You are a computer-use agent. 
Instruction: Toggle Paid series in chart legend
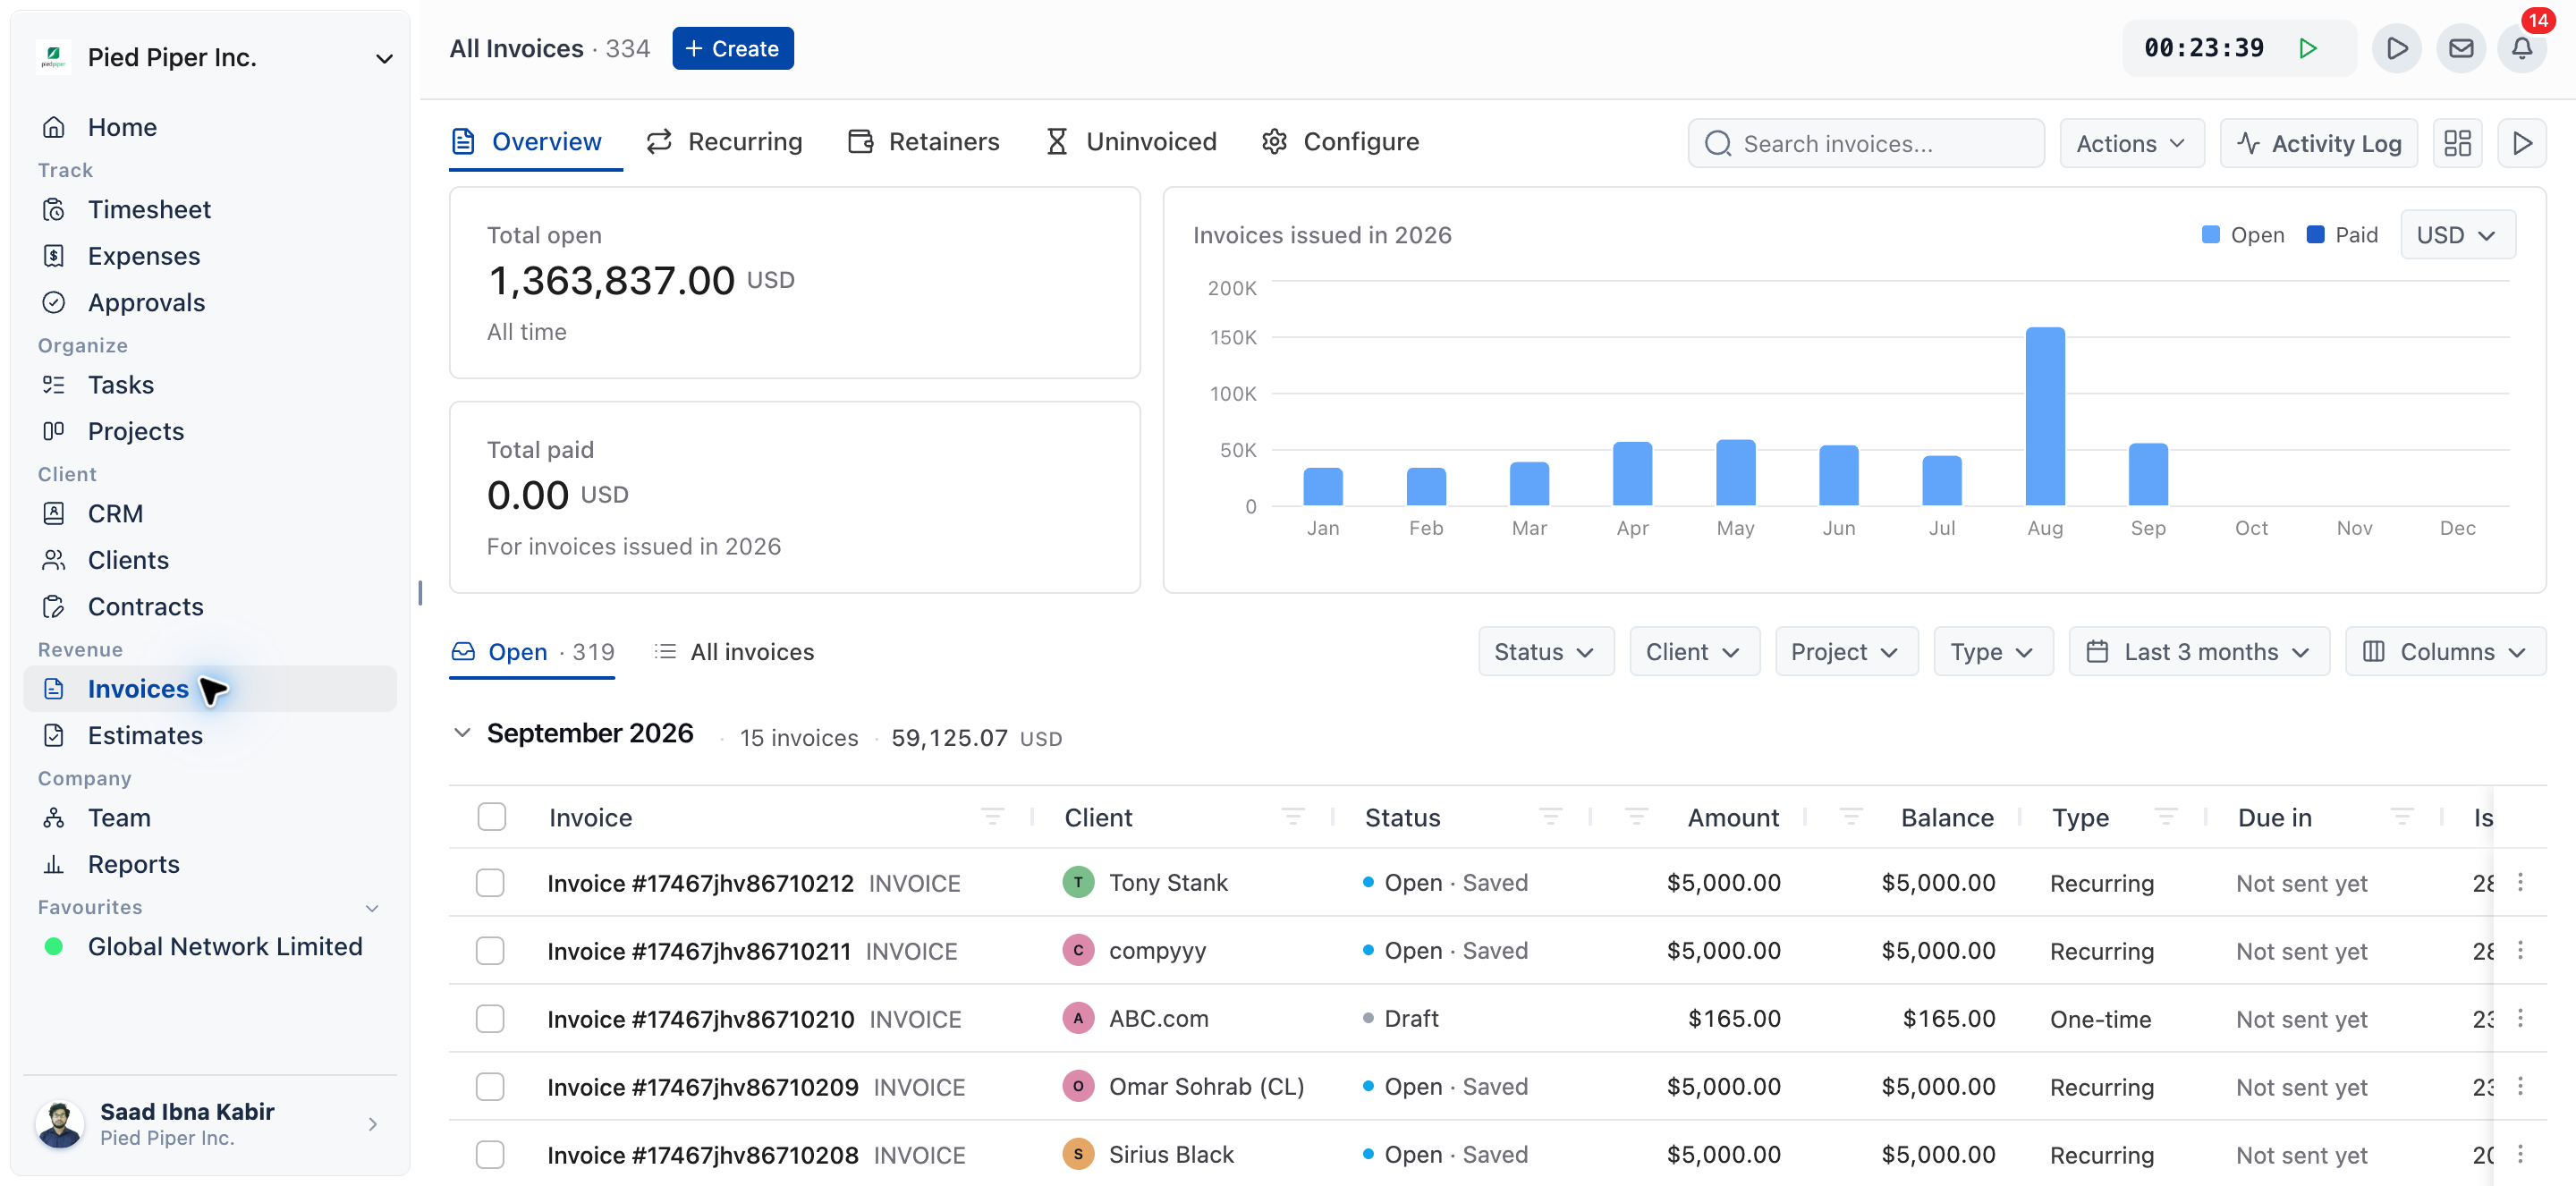pos(2341,235)
